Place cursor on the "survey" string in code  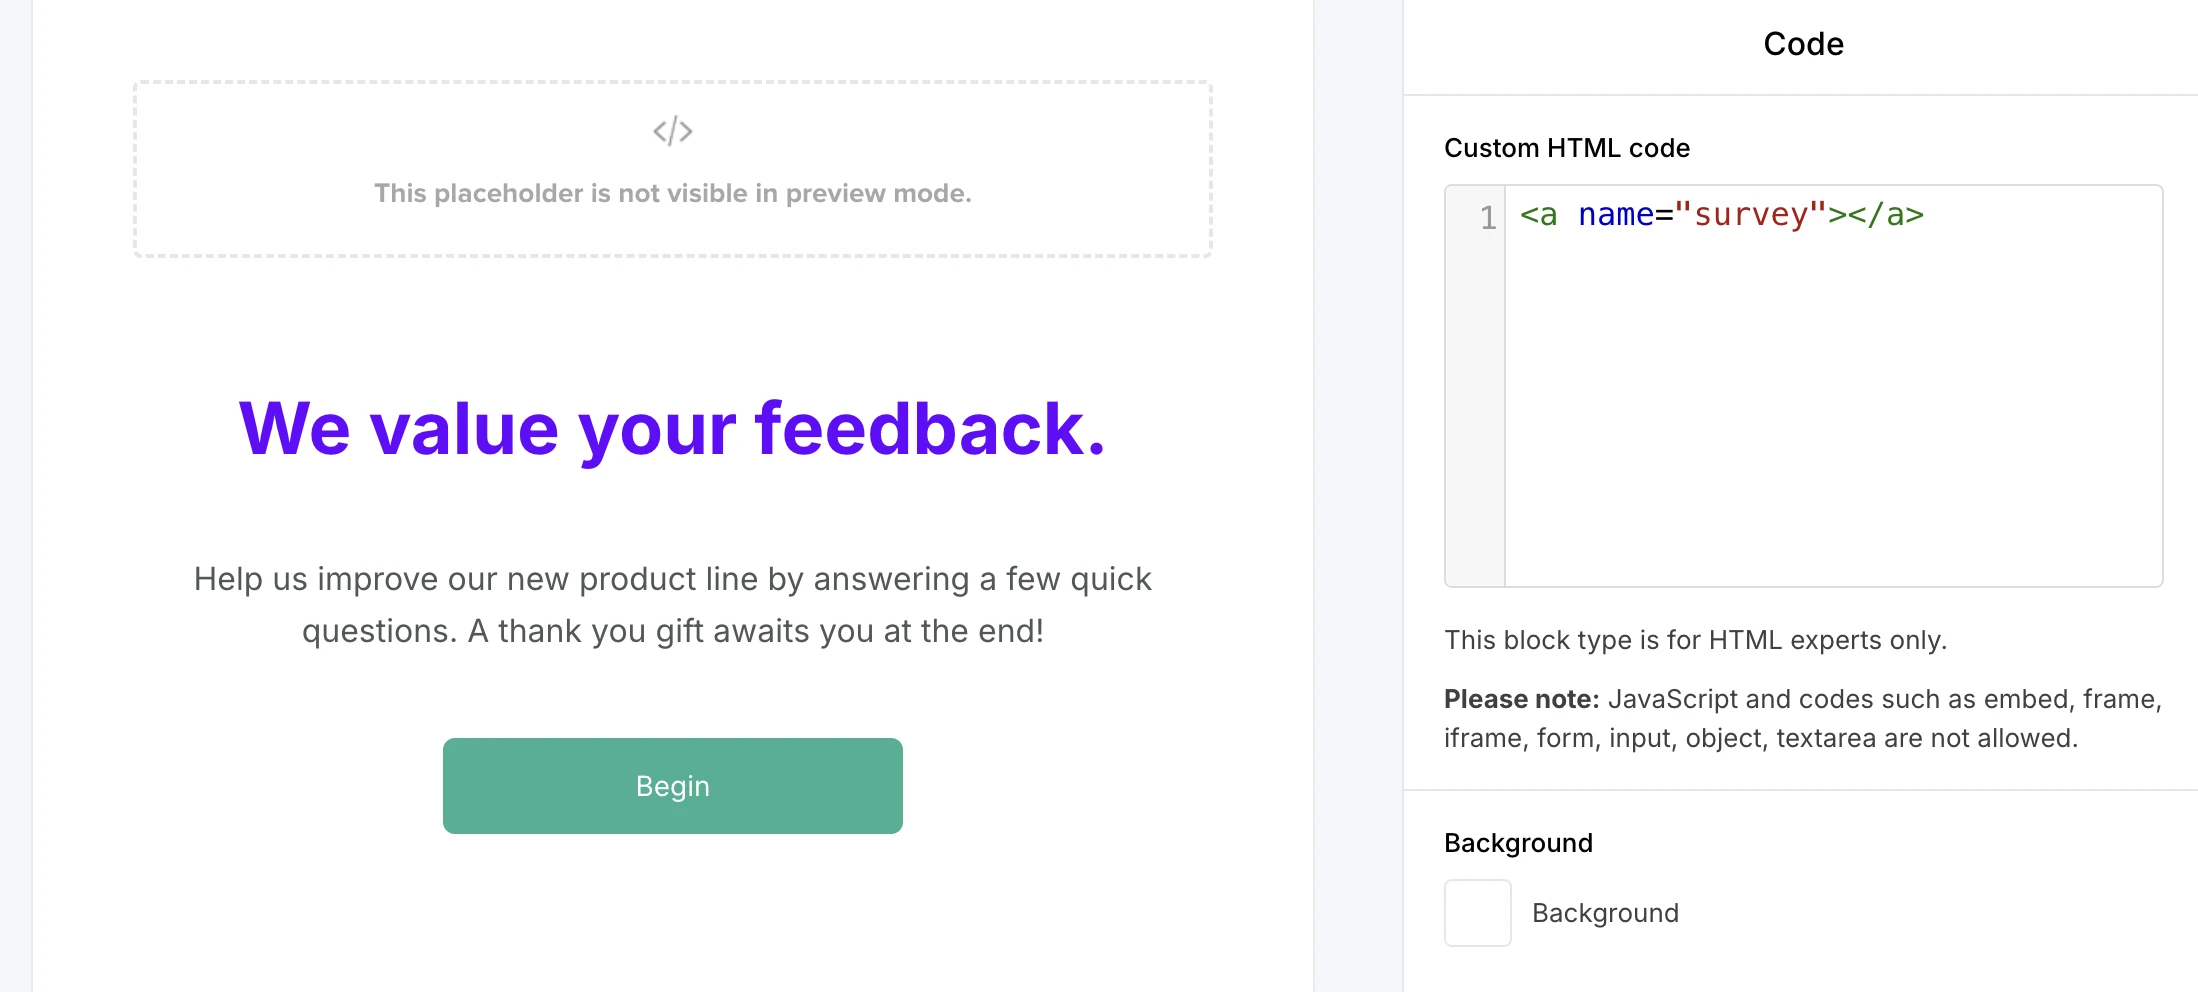click(x=1750, y=215)
